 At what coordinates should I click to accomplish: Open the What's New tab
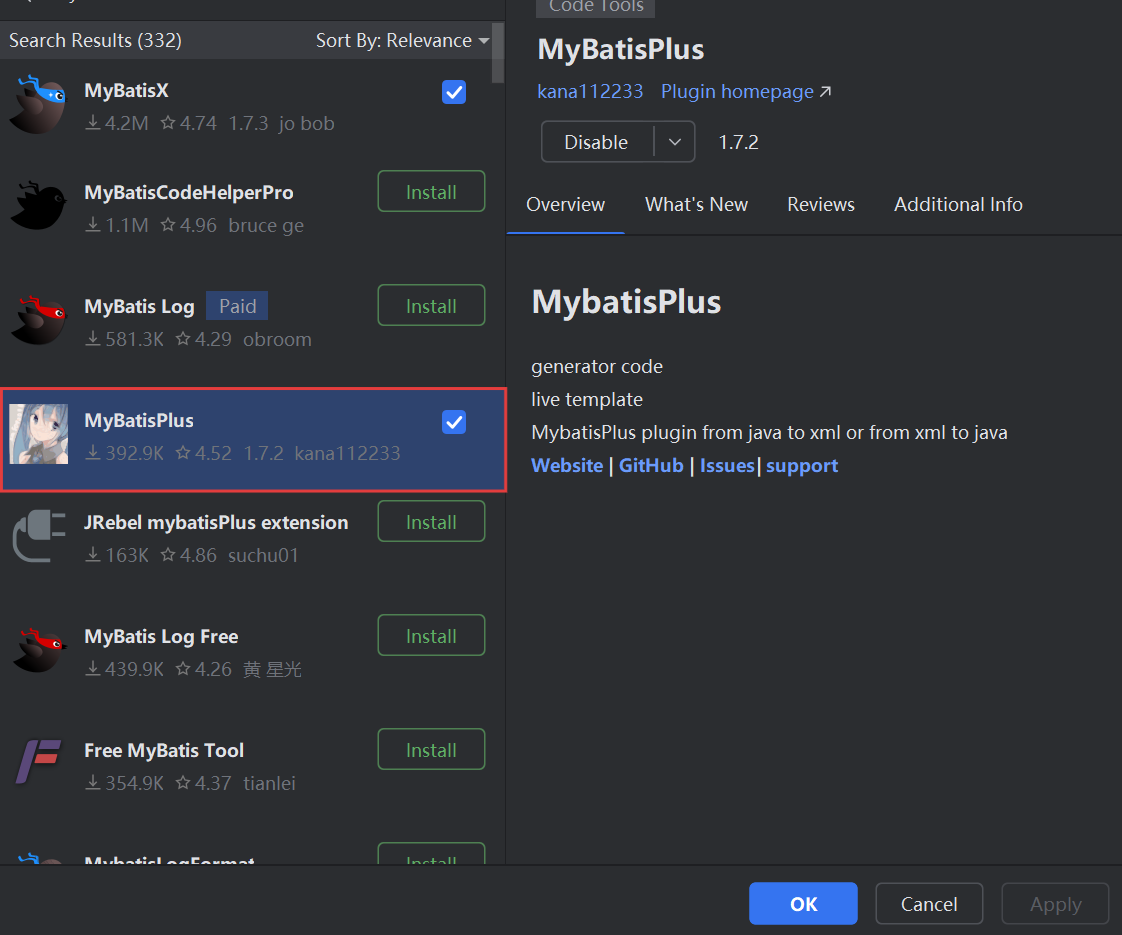pos(696,205)
